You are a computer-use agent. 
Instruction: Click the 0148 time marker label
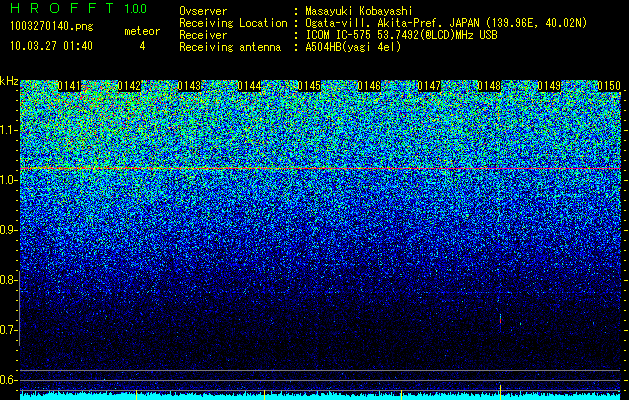[x=489, y=86]
